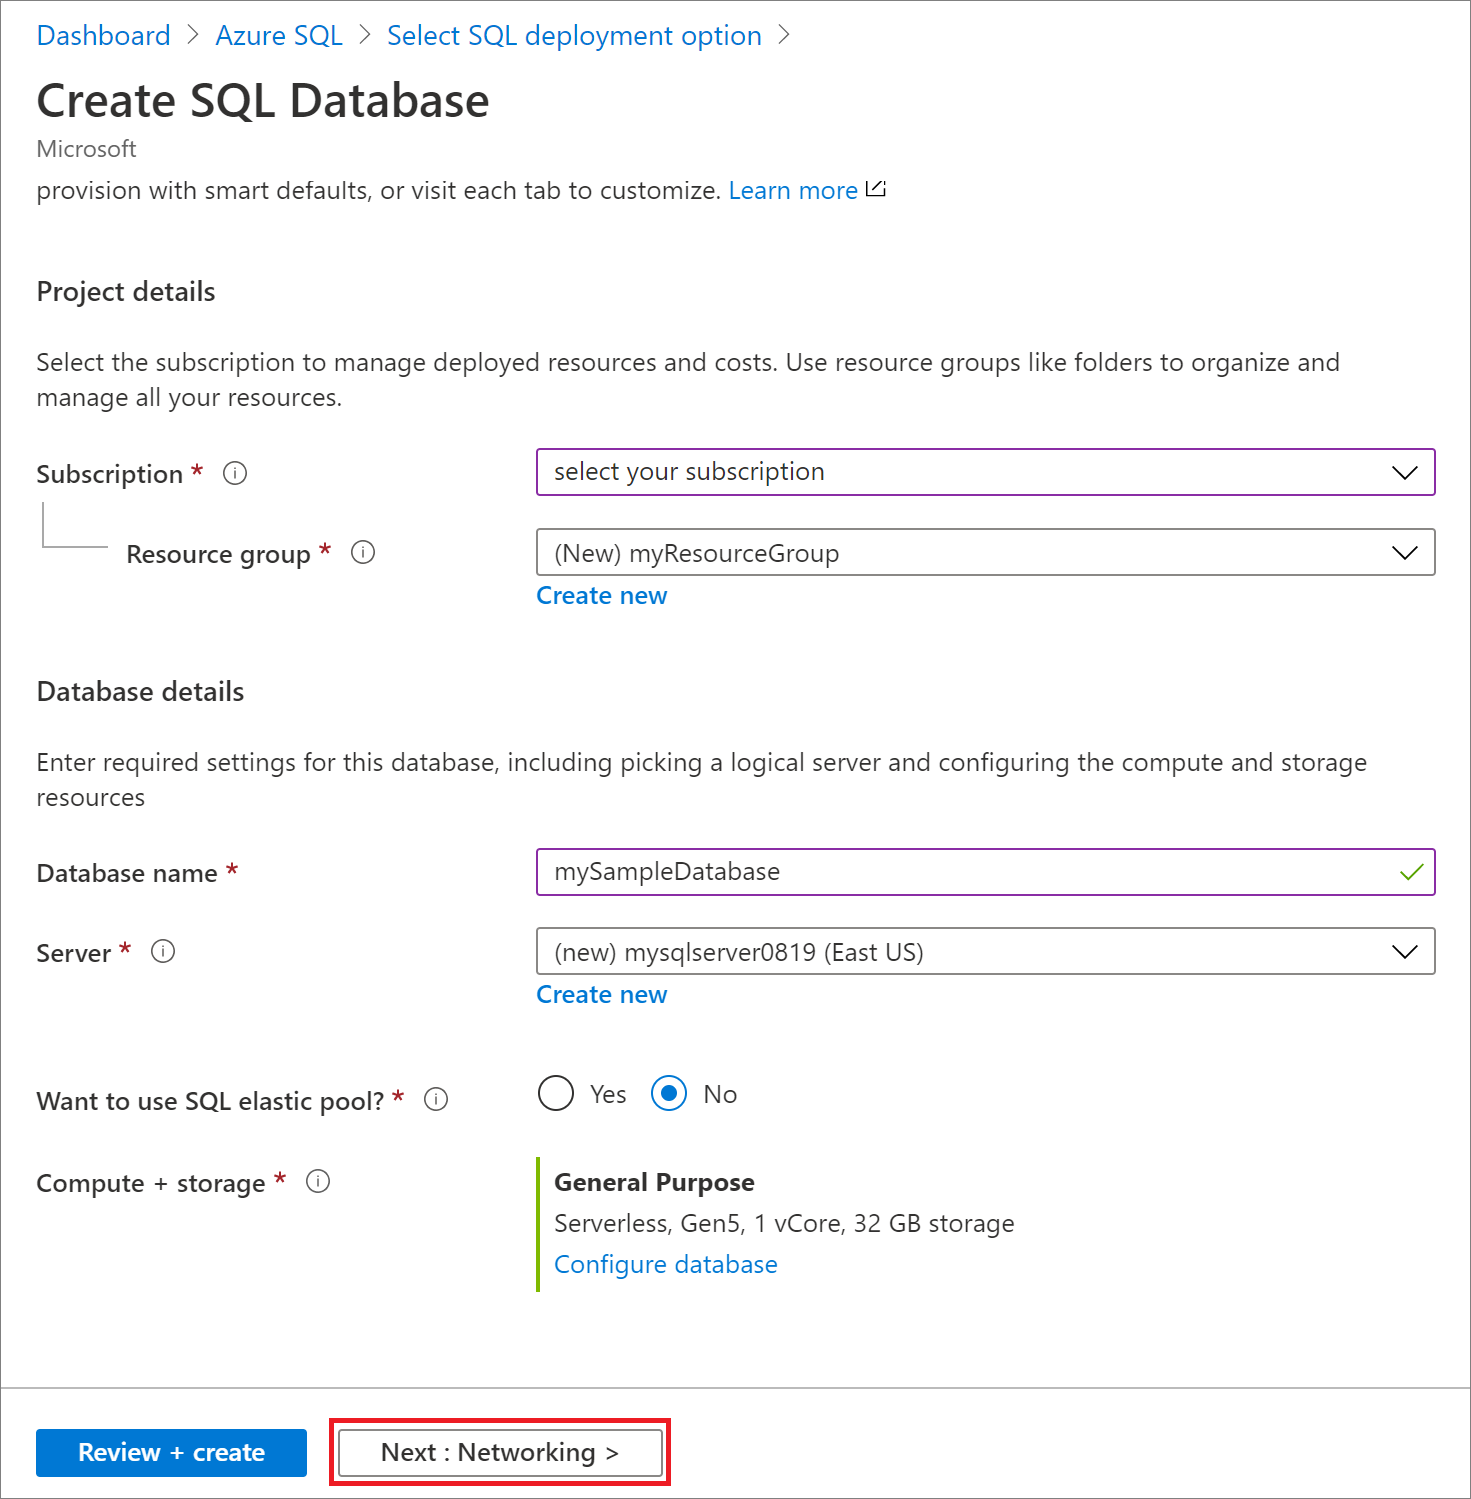Select the Yes elastic pool radio button

(556, 1094)
